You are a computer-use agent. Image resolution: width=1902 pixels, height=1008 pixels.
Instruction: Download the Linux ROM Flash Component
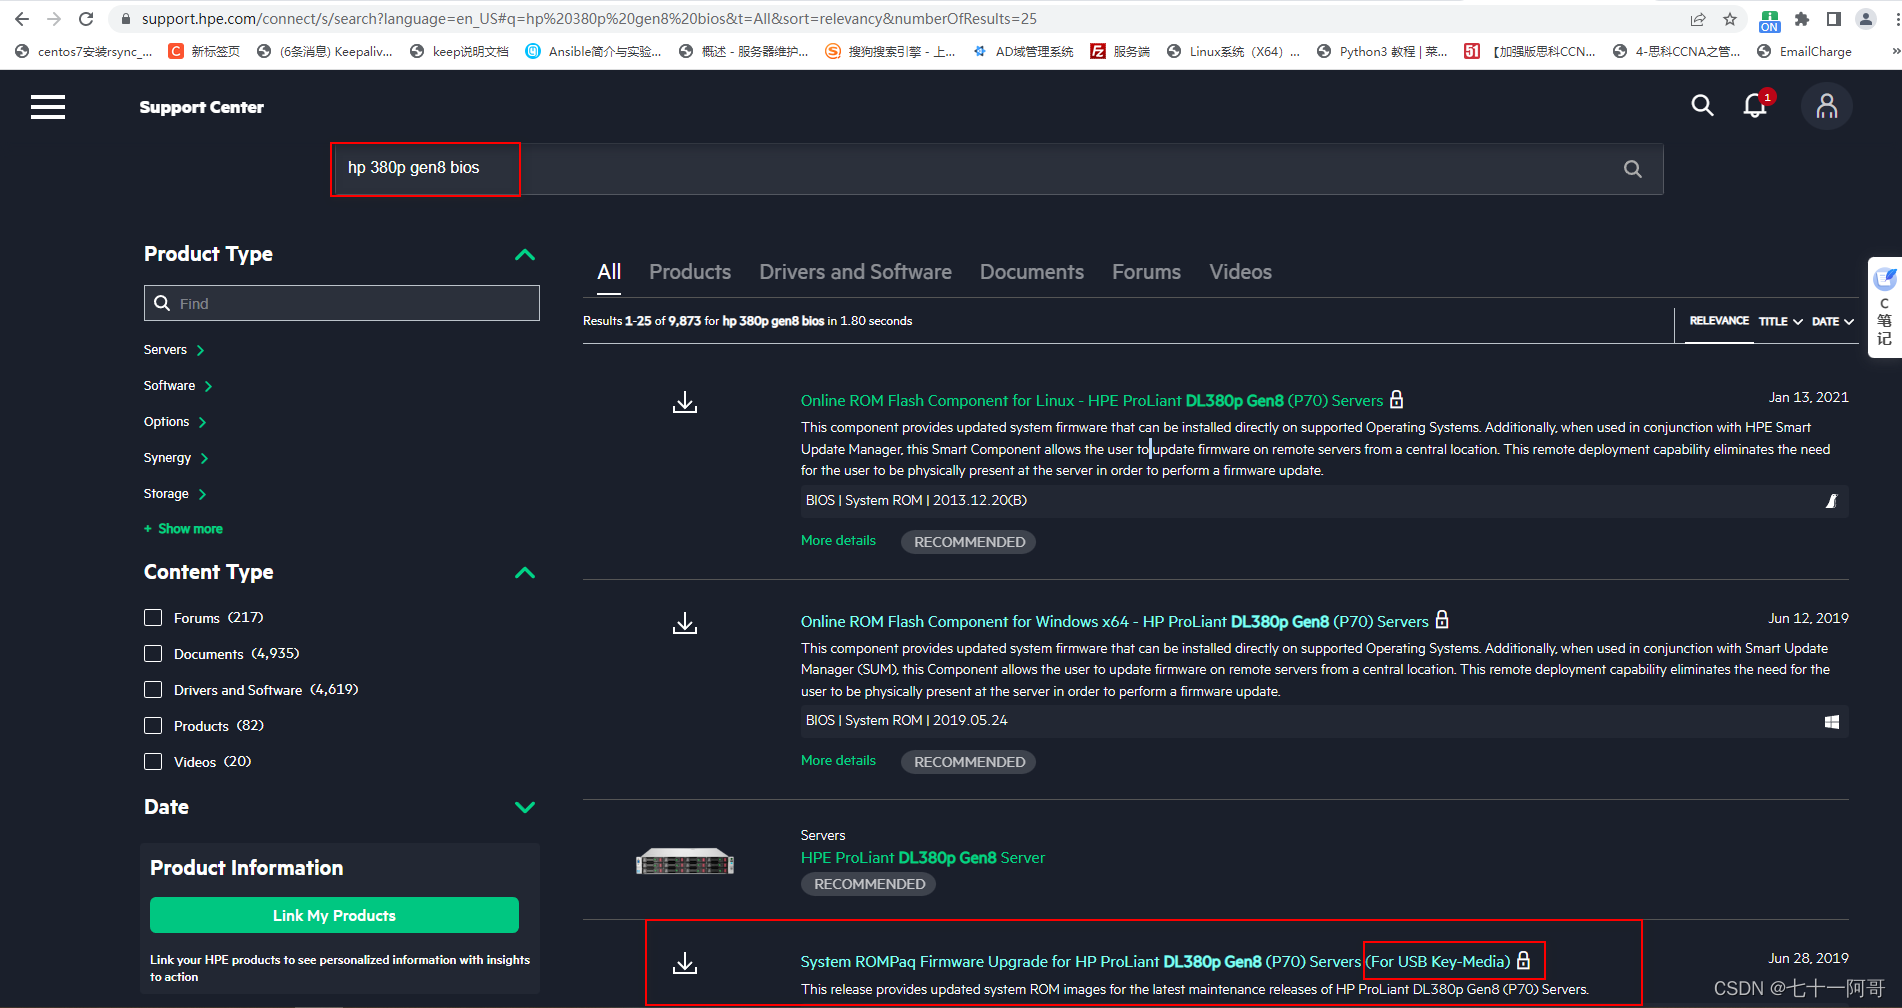[x=685, y=402]
